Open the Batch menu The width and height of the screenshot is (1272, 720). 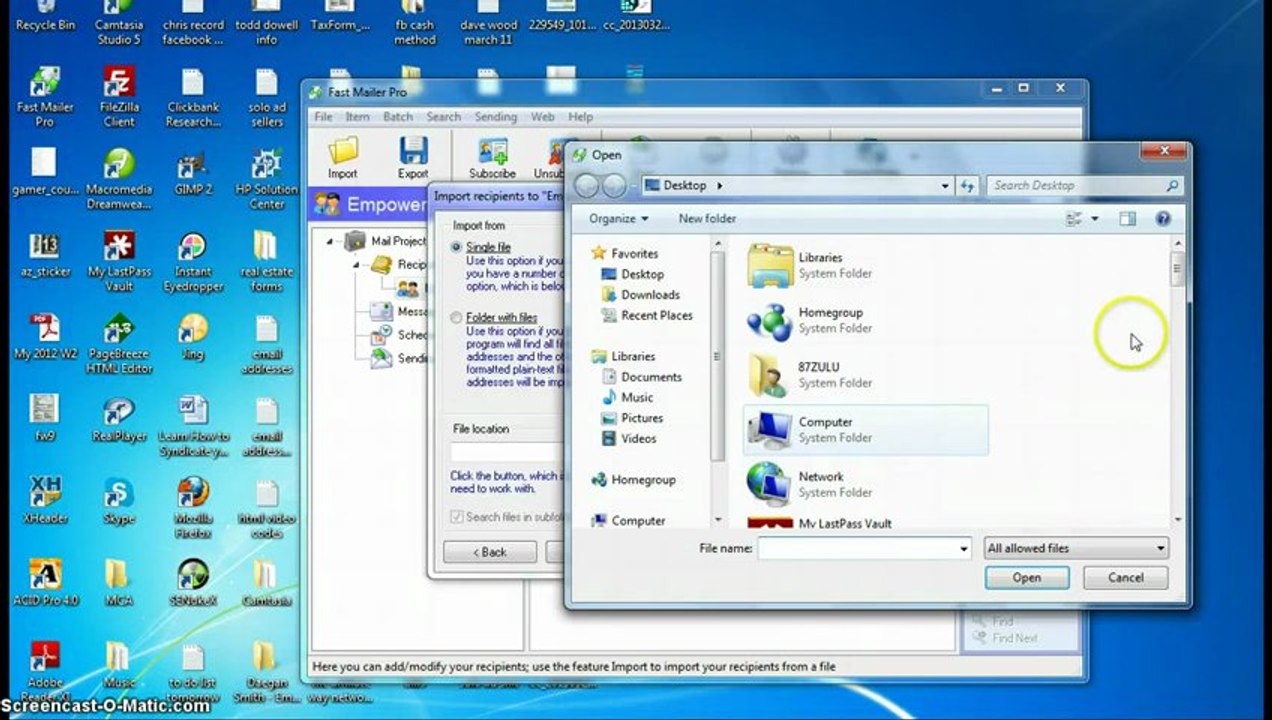pyautogui.click(x=398, y=117)
